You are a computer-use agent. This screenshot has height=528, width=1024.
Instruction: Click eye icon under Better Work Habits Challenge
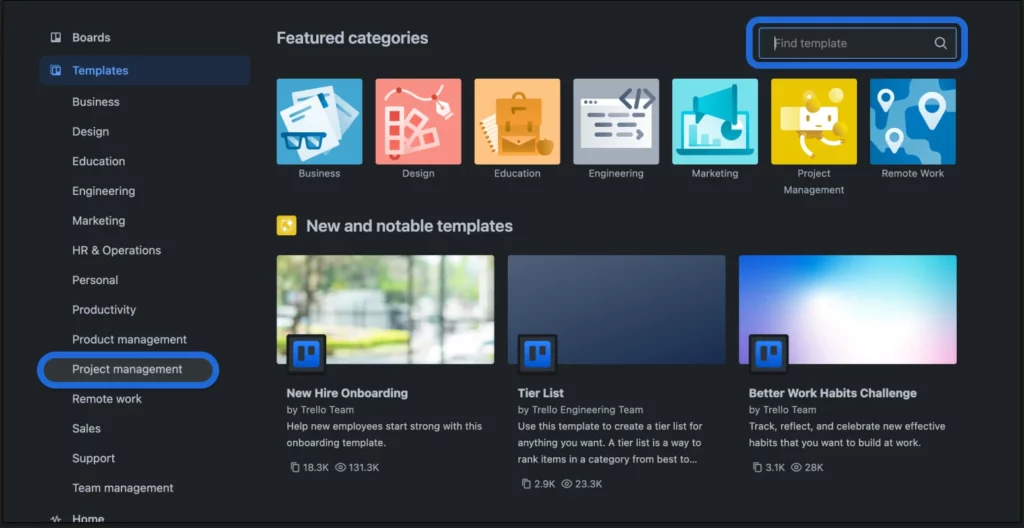point(796,467)
